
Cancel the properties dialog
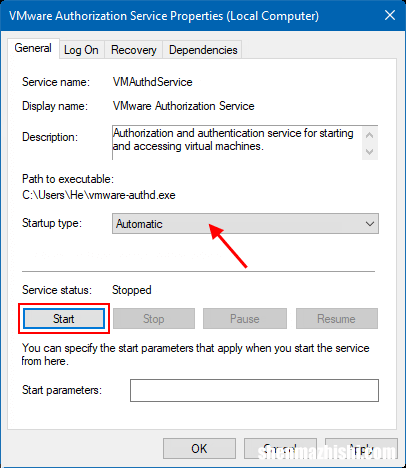[x=280, y=449]
